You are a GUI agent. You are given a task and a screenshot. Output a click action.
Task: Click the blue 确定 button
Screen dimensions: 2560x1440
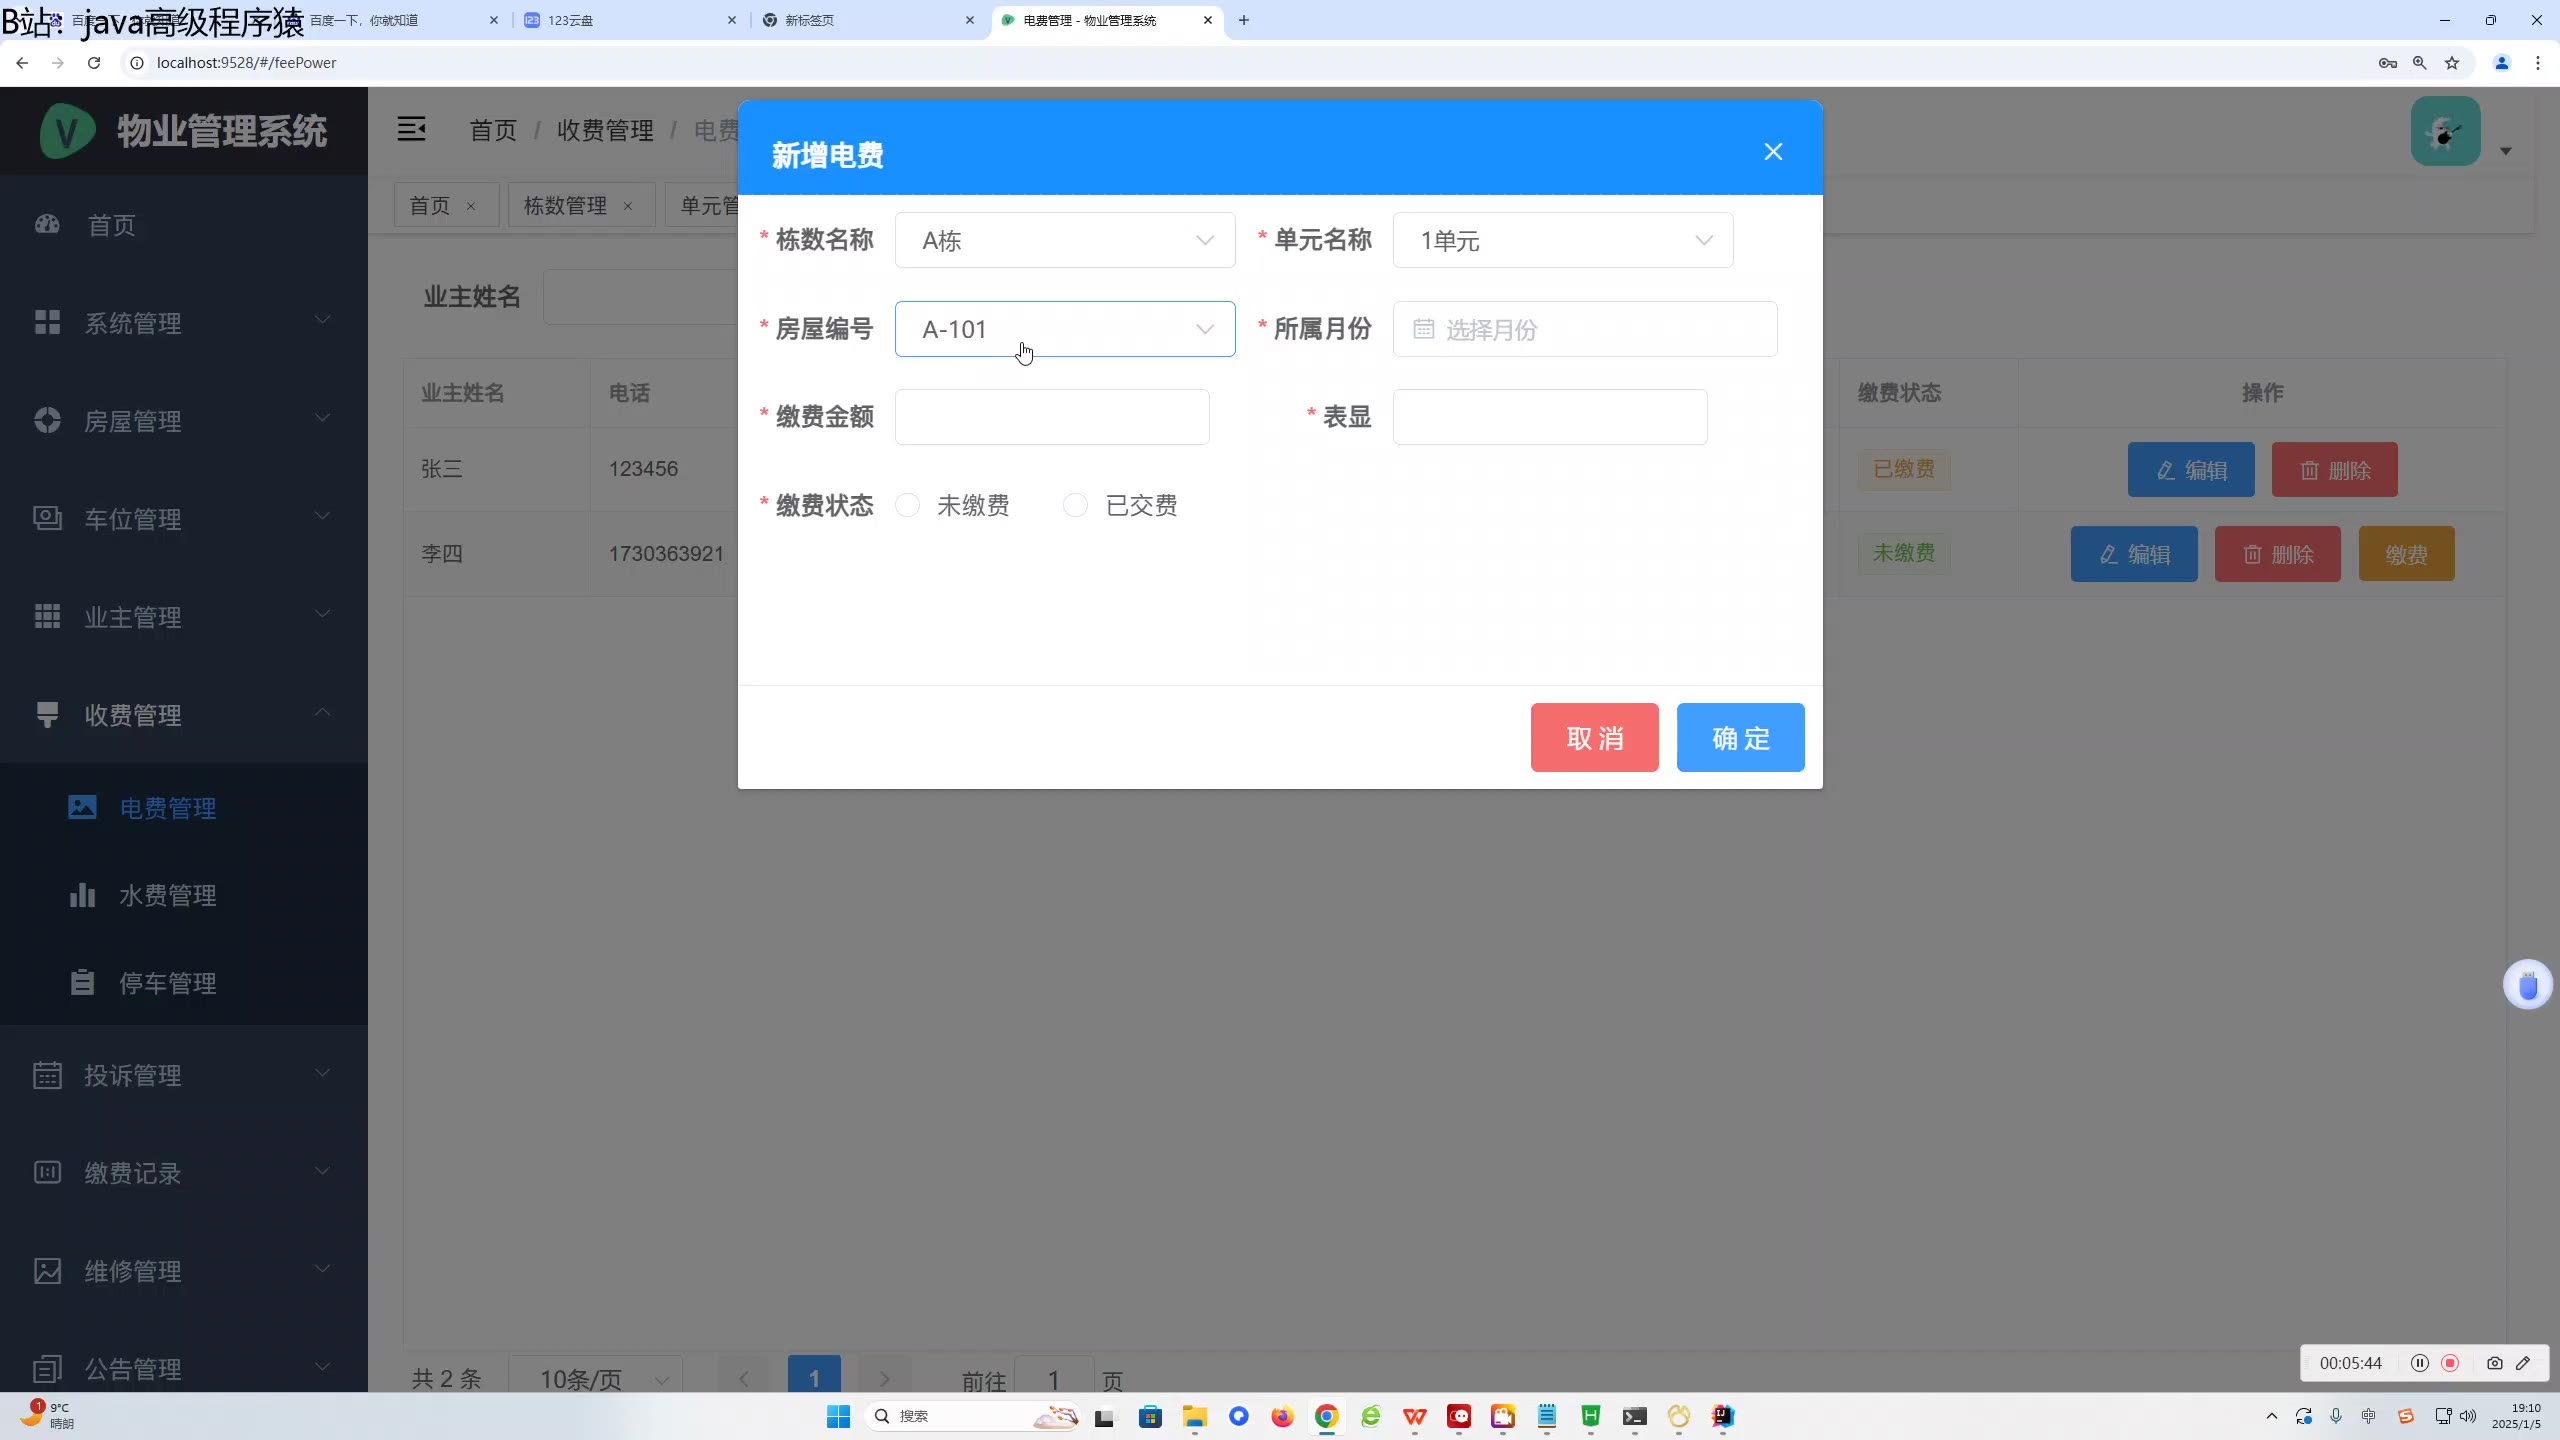[x=1740, y=738]
